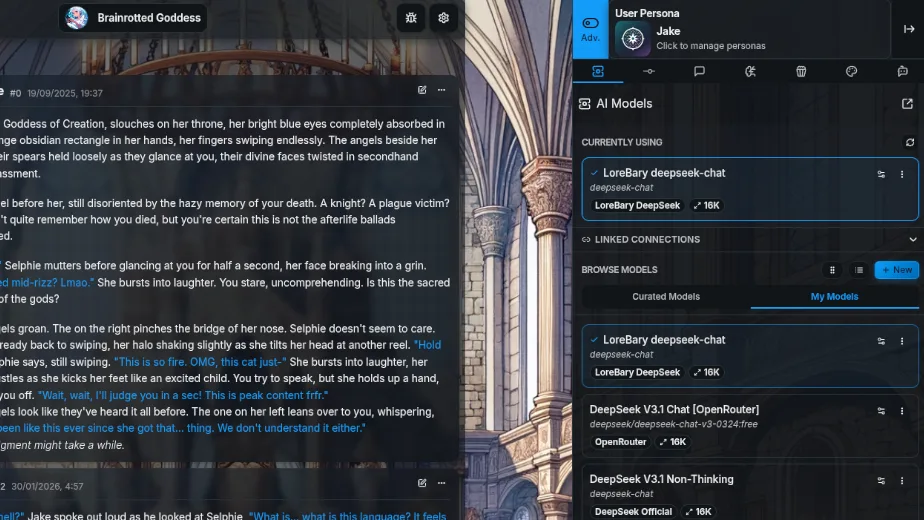The width and height of the screenshot is (924, 520).
Task: Adjust settings of currently used LoreBary deepseek-chat
Action: pos(881,174)
